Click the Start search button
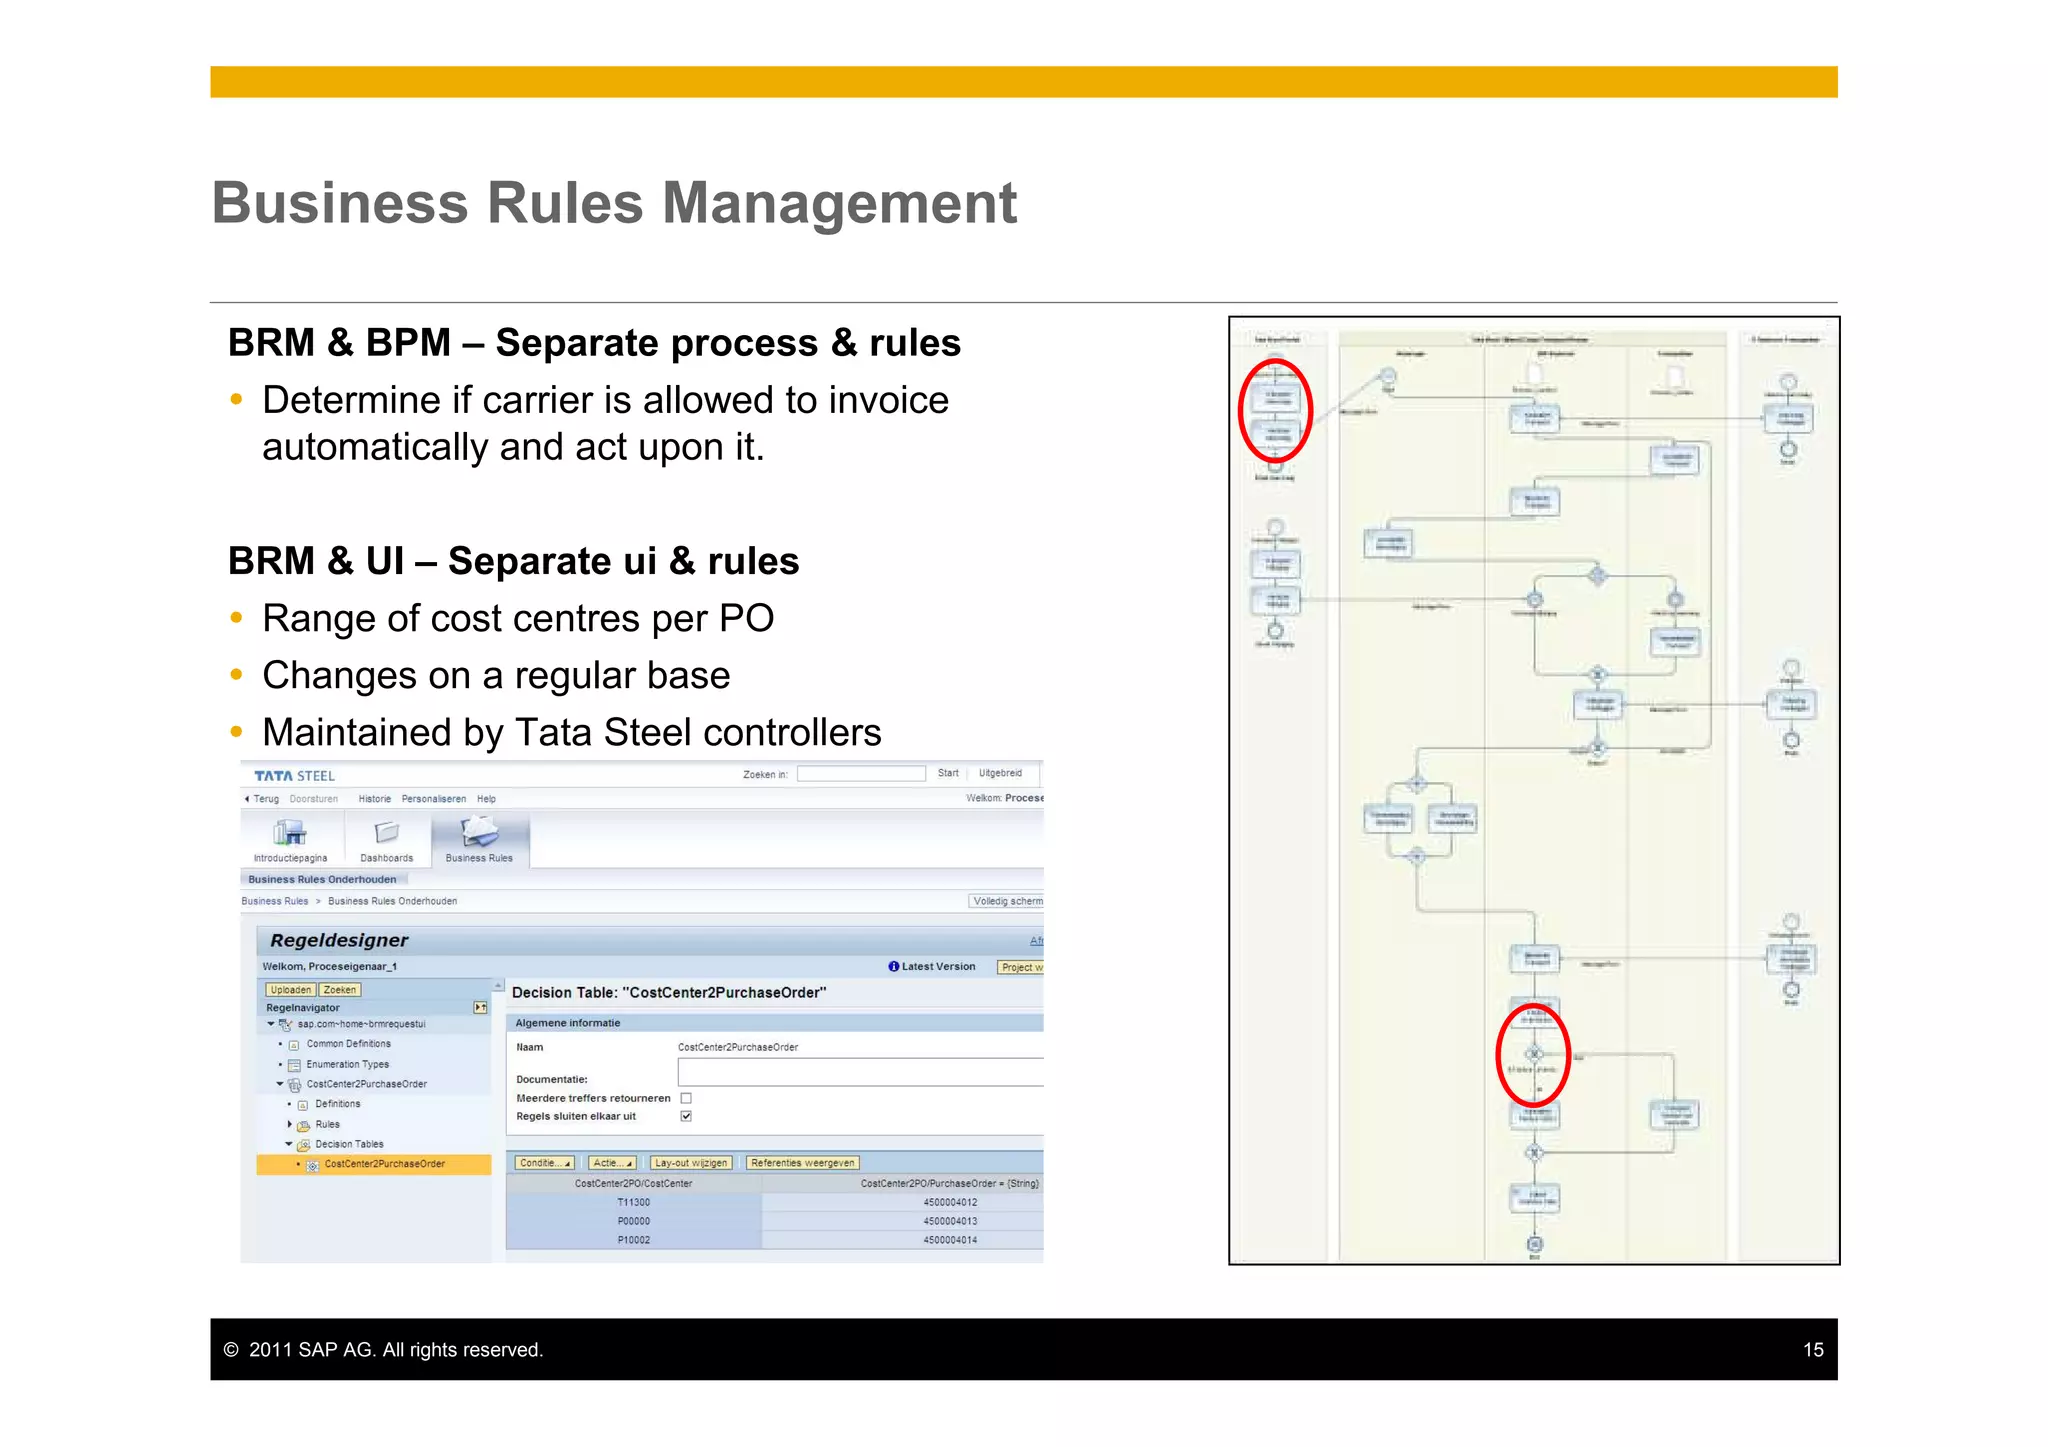This screenshot has height=1447, width=2048. (948, 773)
